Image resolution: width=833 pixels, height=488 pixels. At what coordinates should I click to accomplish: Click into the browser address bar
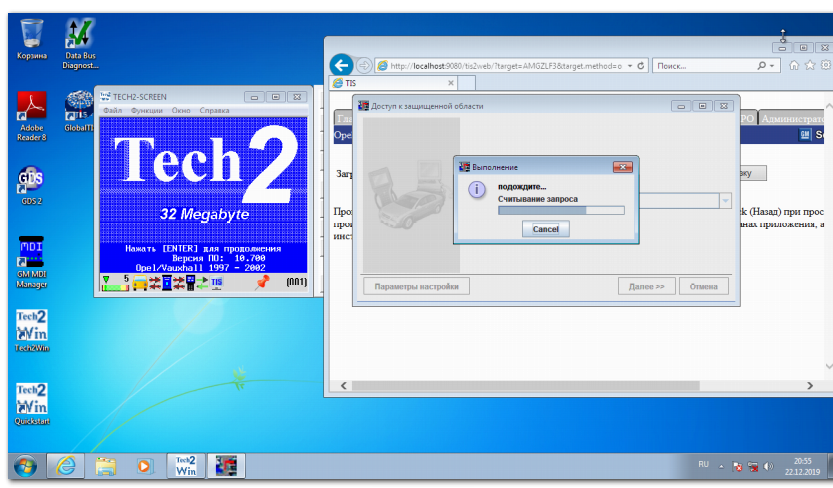point(506,66)
